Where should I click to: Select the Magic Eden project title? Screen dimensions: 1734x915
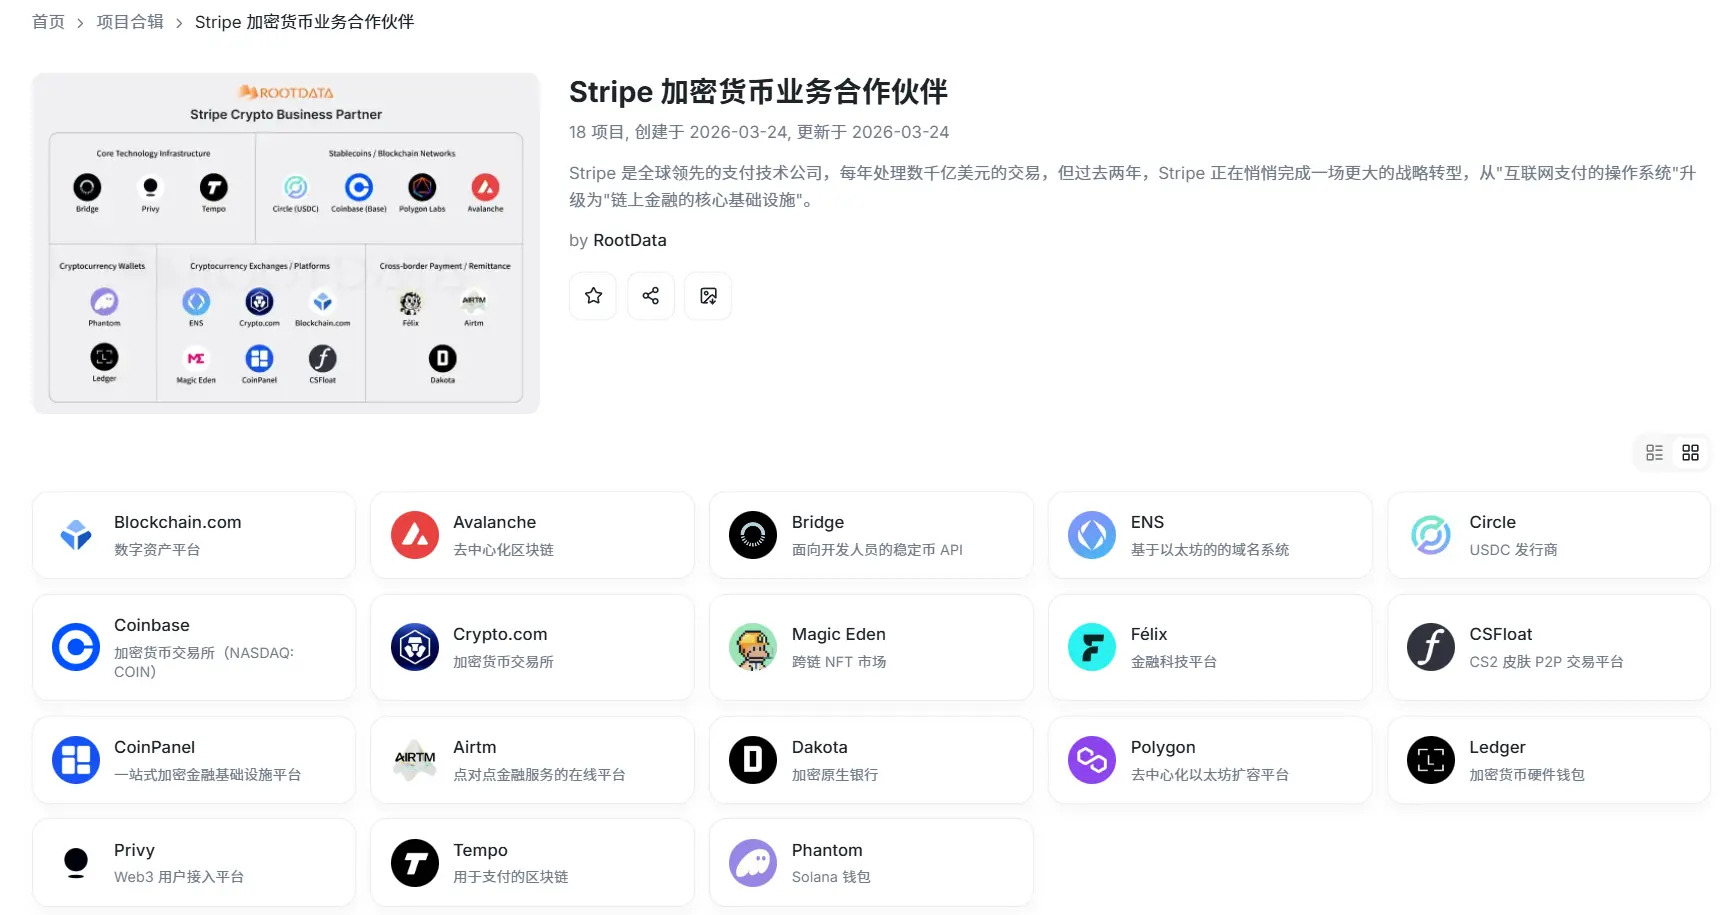pos(839,634)
